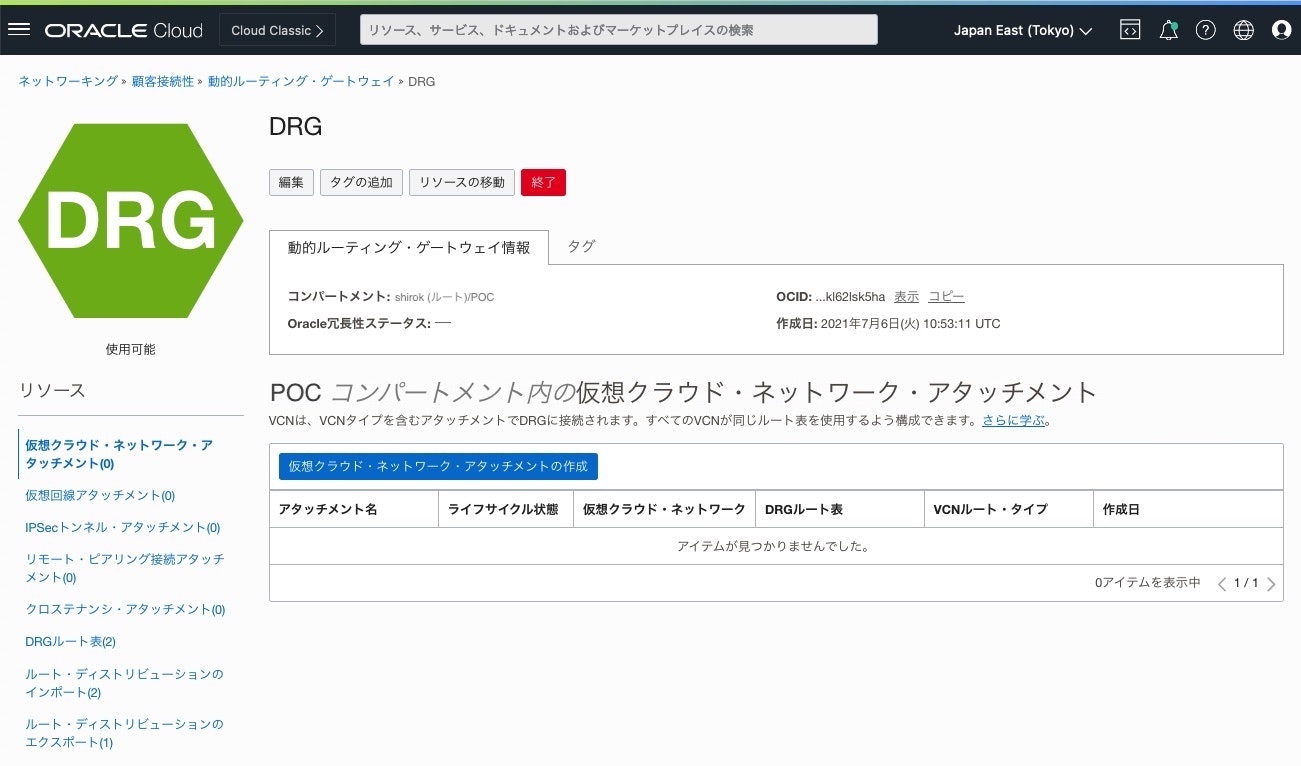Select 仮想クラウド・ネットワーク・アタッチメント(0) resource
Image resolution: width=1301 pixels, height=766 pixels.
[x=119, y=454]
